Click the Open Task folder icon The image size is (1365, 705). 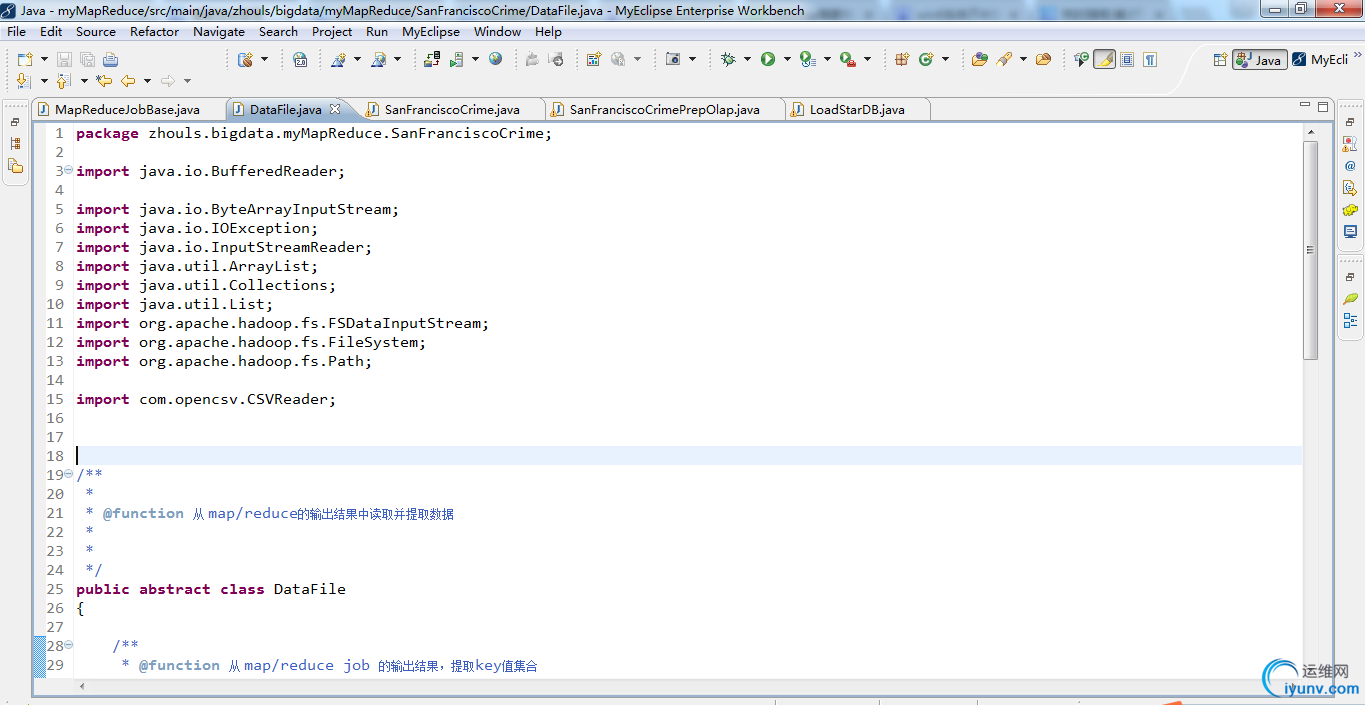[x=1043, y=59]
